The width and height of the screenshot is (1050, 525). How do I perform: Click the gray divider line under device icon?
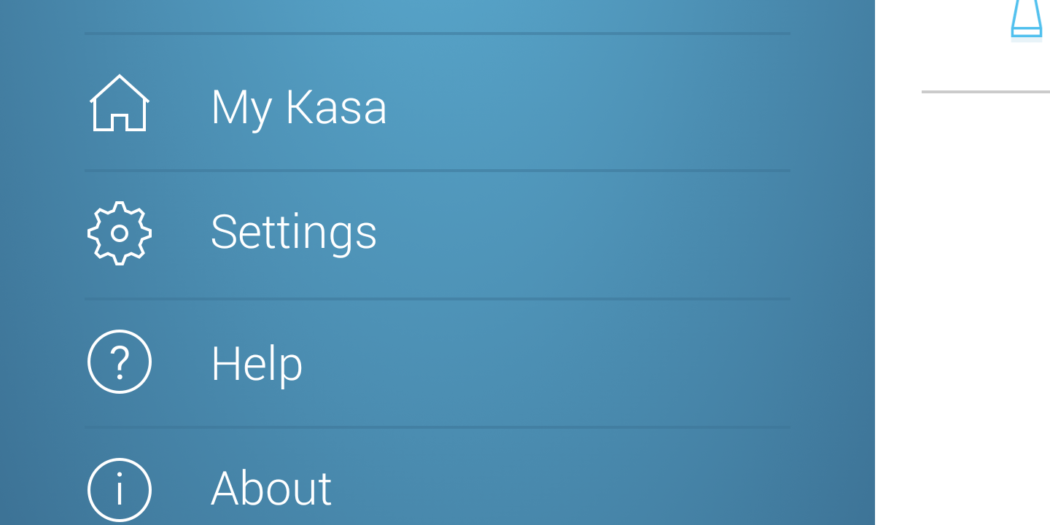point(985,91)
